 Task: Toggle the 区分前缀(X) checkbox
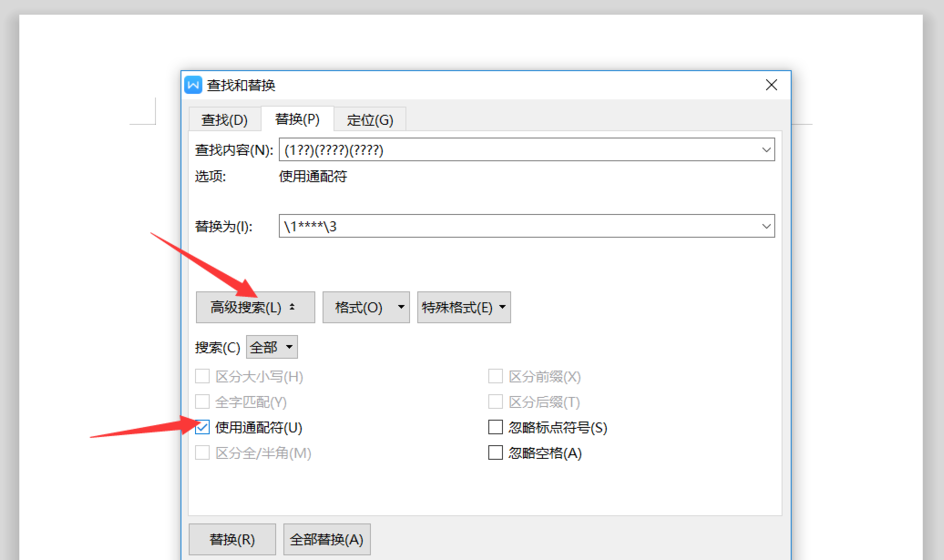point(495,376)
